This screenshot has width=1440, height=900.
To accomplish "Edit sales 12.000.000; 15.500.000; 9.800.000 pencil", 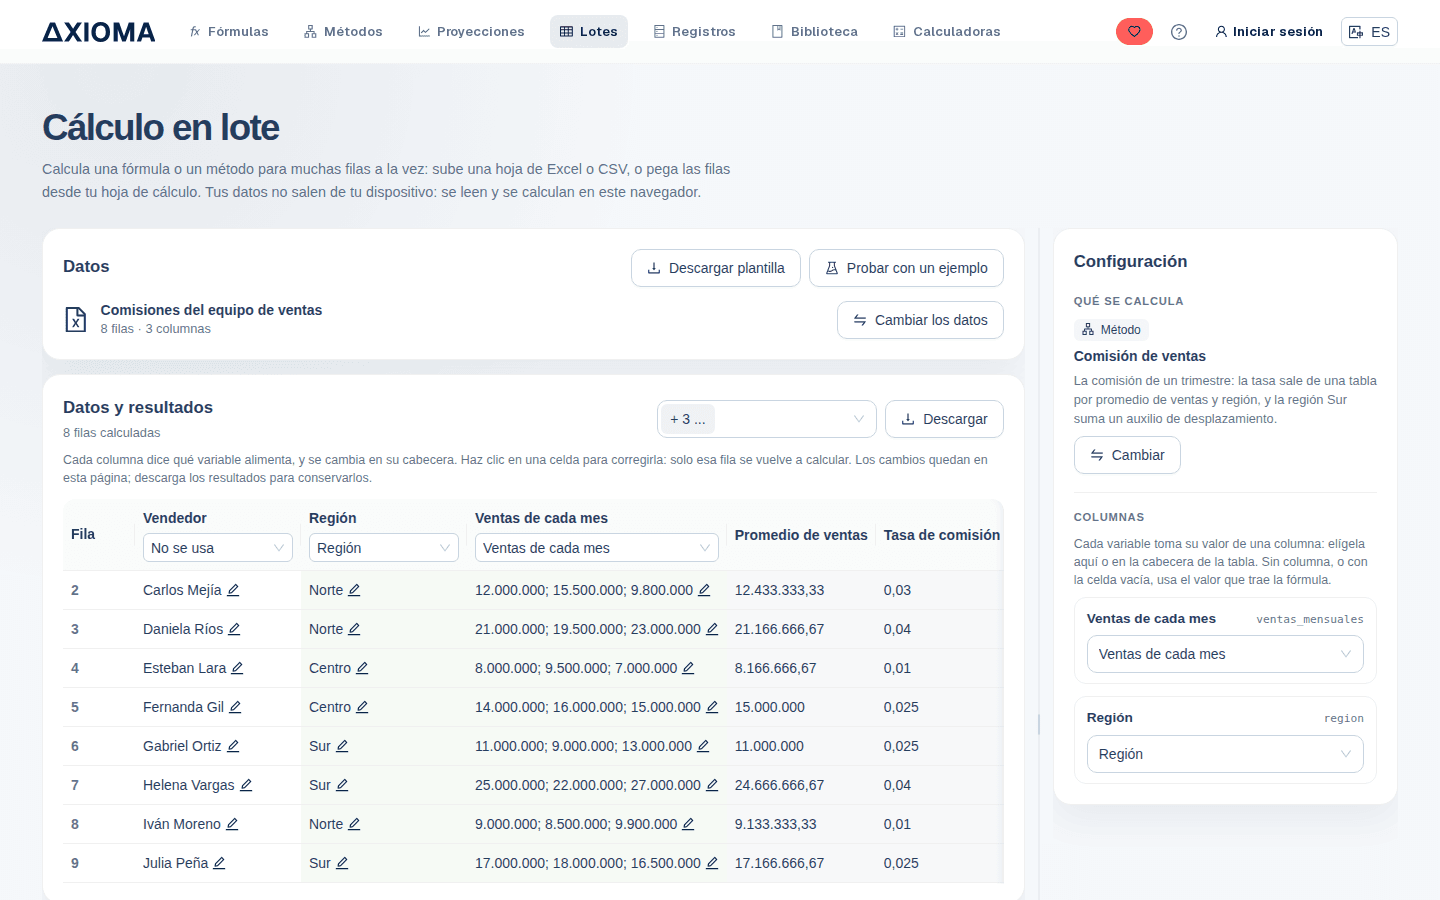I will click(704, 590).
